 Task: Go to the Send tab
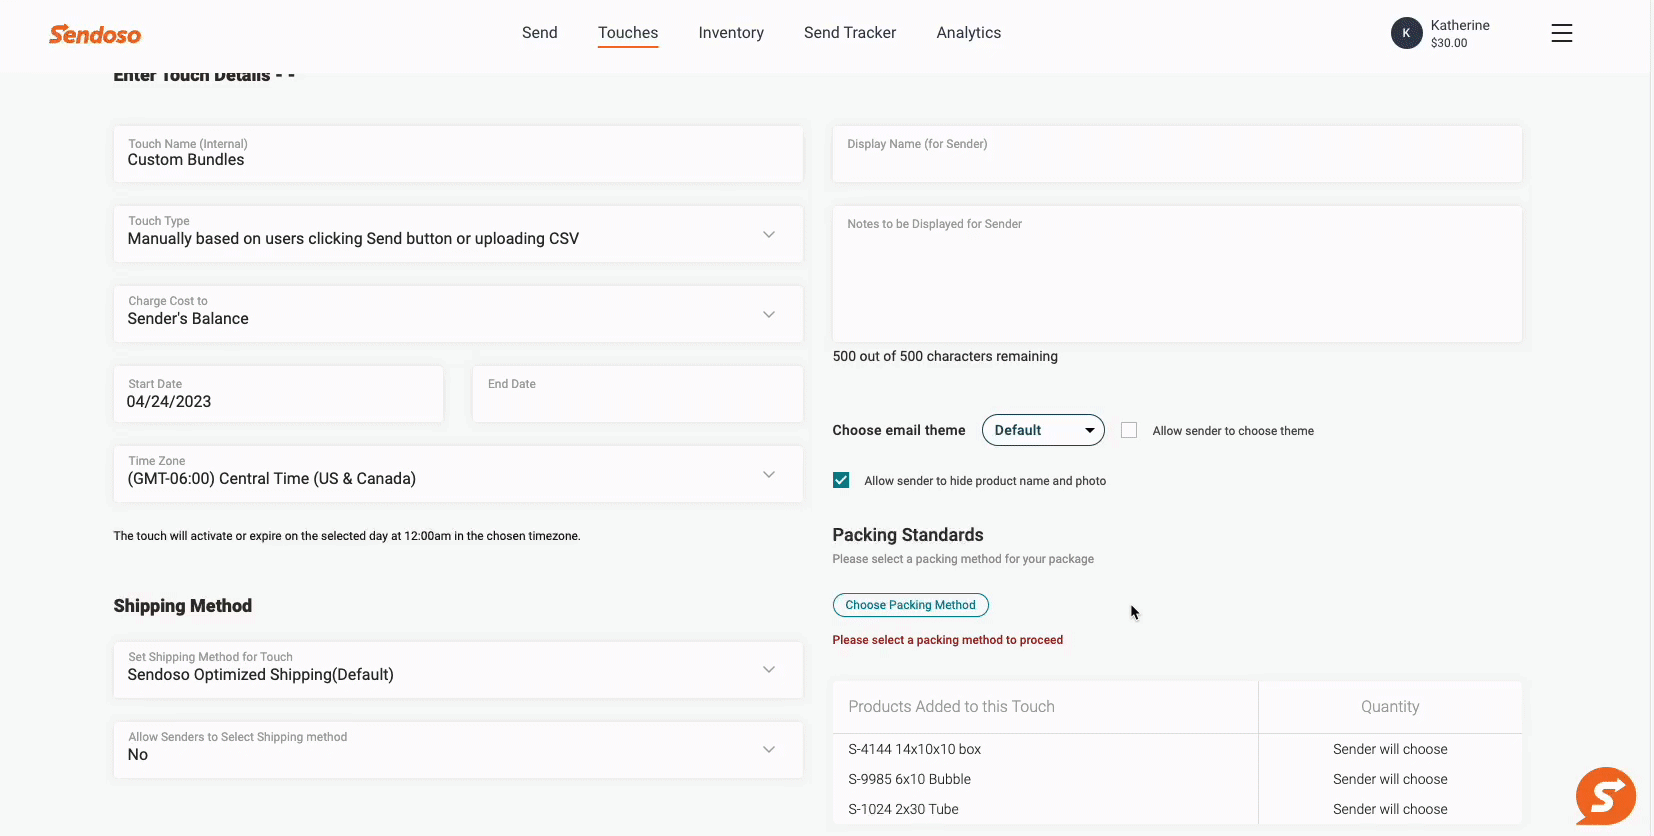pyautogui.click(x=539, y=33)
